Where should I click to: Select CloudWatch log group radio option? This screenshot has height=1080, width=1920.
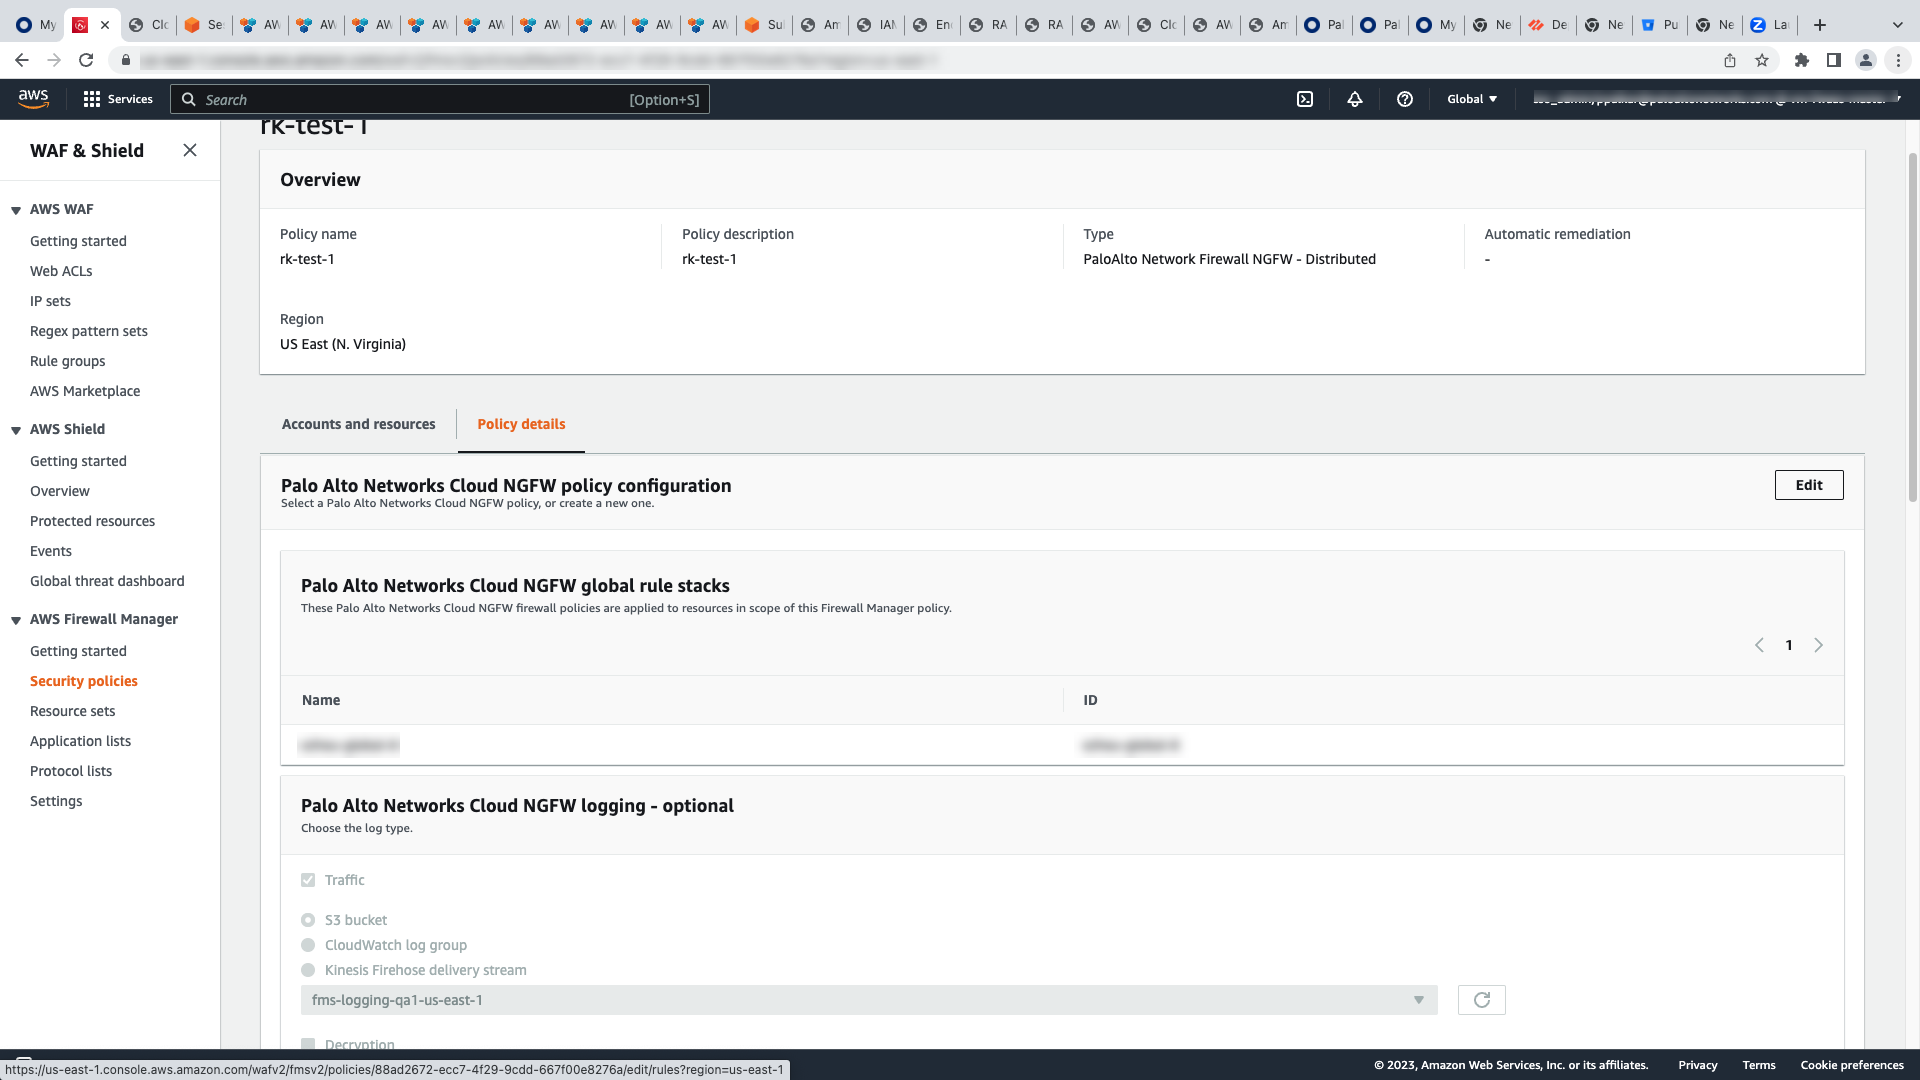[308, 945]
